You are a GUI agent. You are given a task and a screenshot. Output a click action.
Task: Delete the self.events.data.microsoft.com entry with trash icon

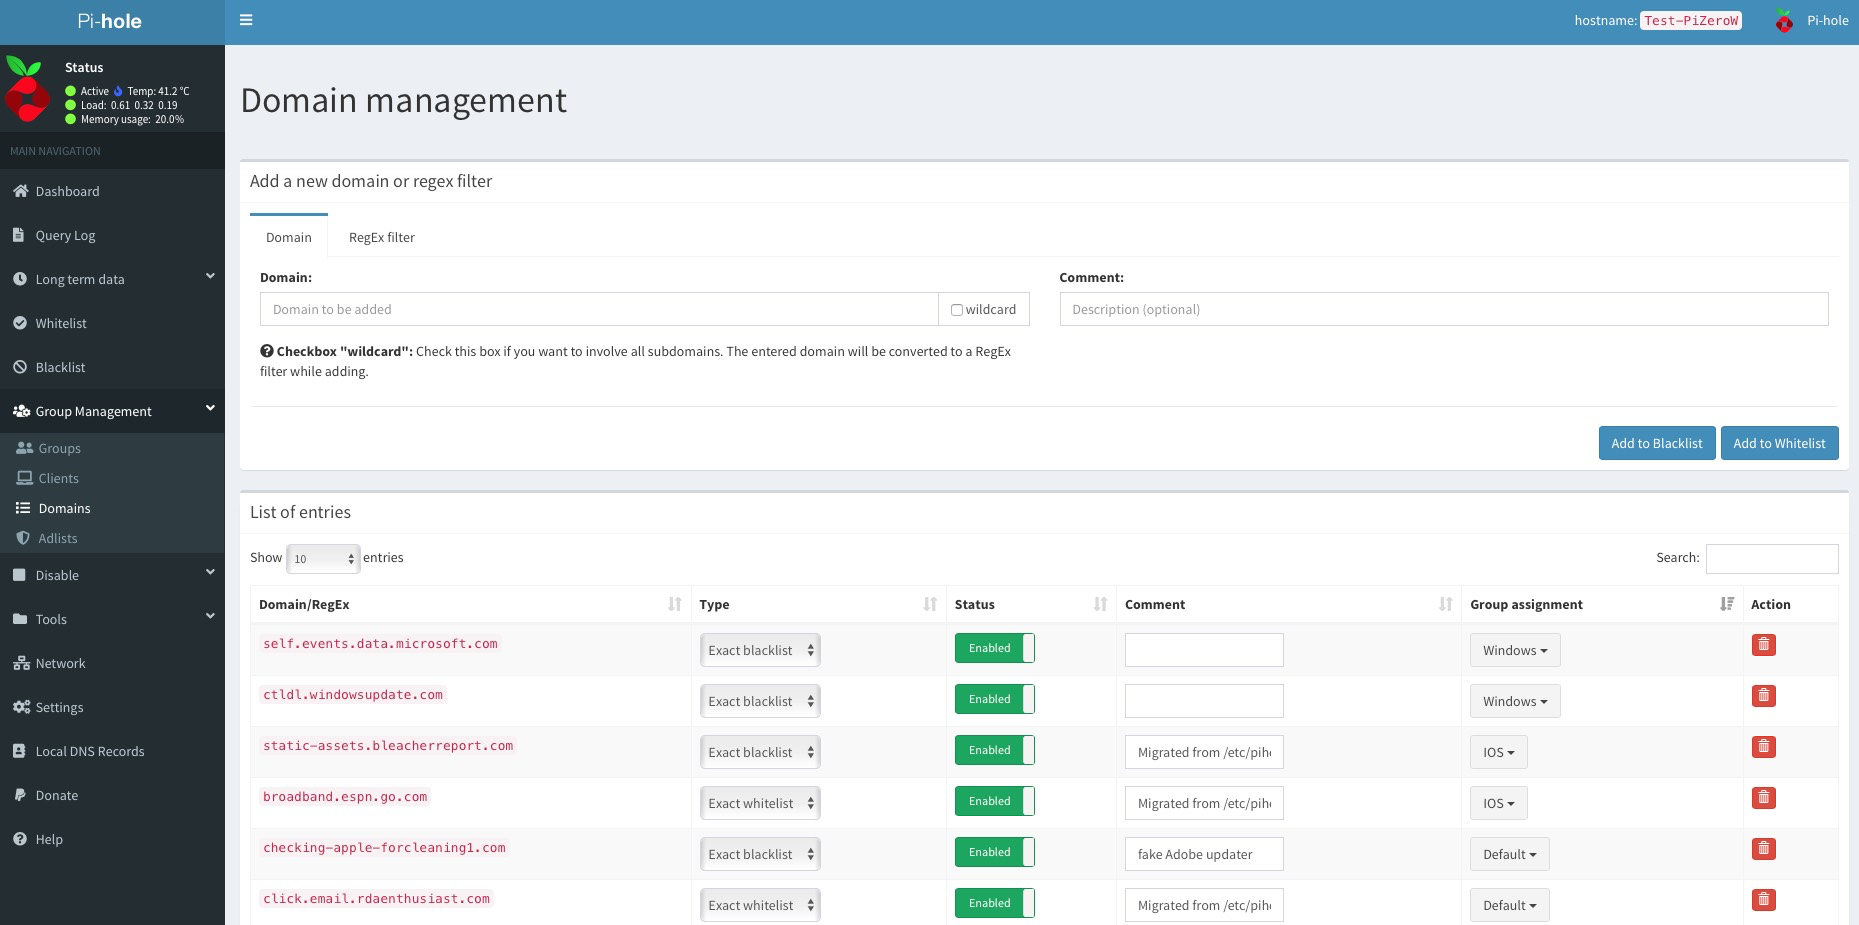(x=1763, y=645)
